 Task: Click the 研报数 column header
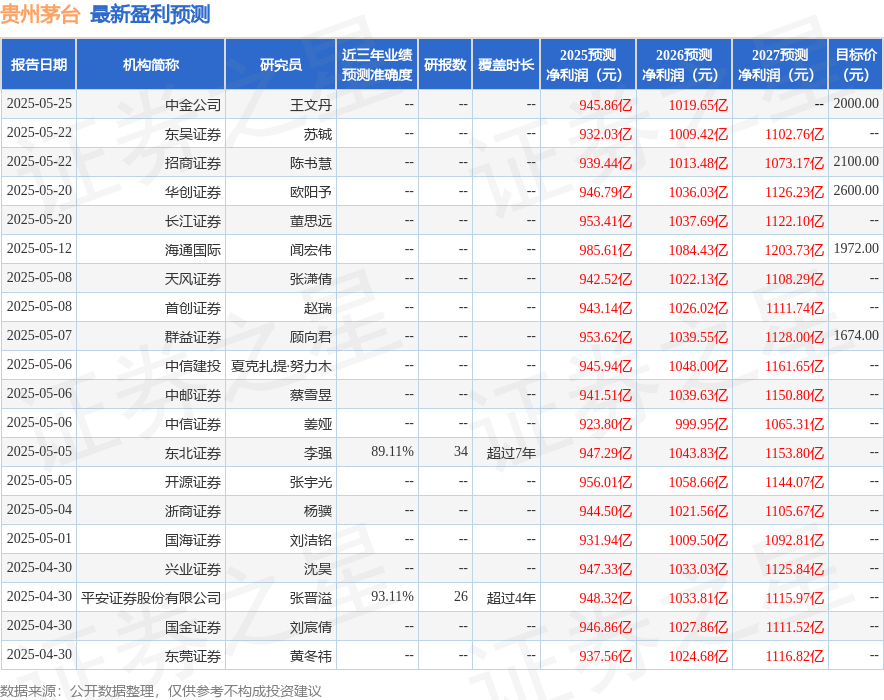(x=445, y=64)
